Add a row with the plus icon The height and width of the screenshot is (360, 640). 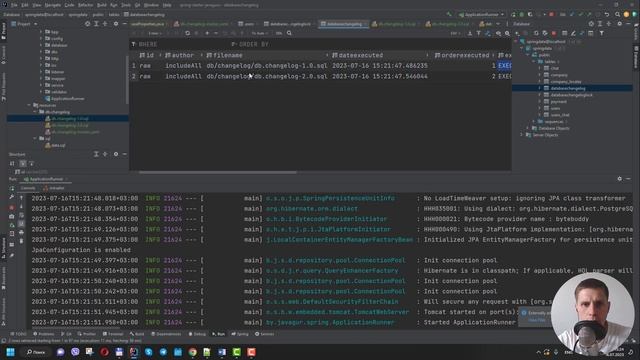click(207, 33)
